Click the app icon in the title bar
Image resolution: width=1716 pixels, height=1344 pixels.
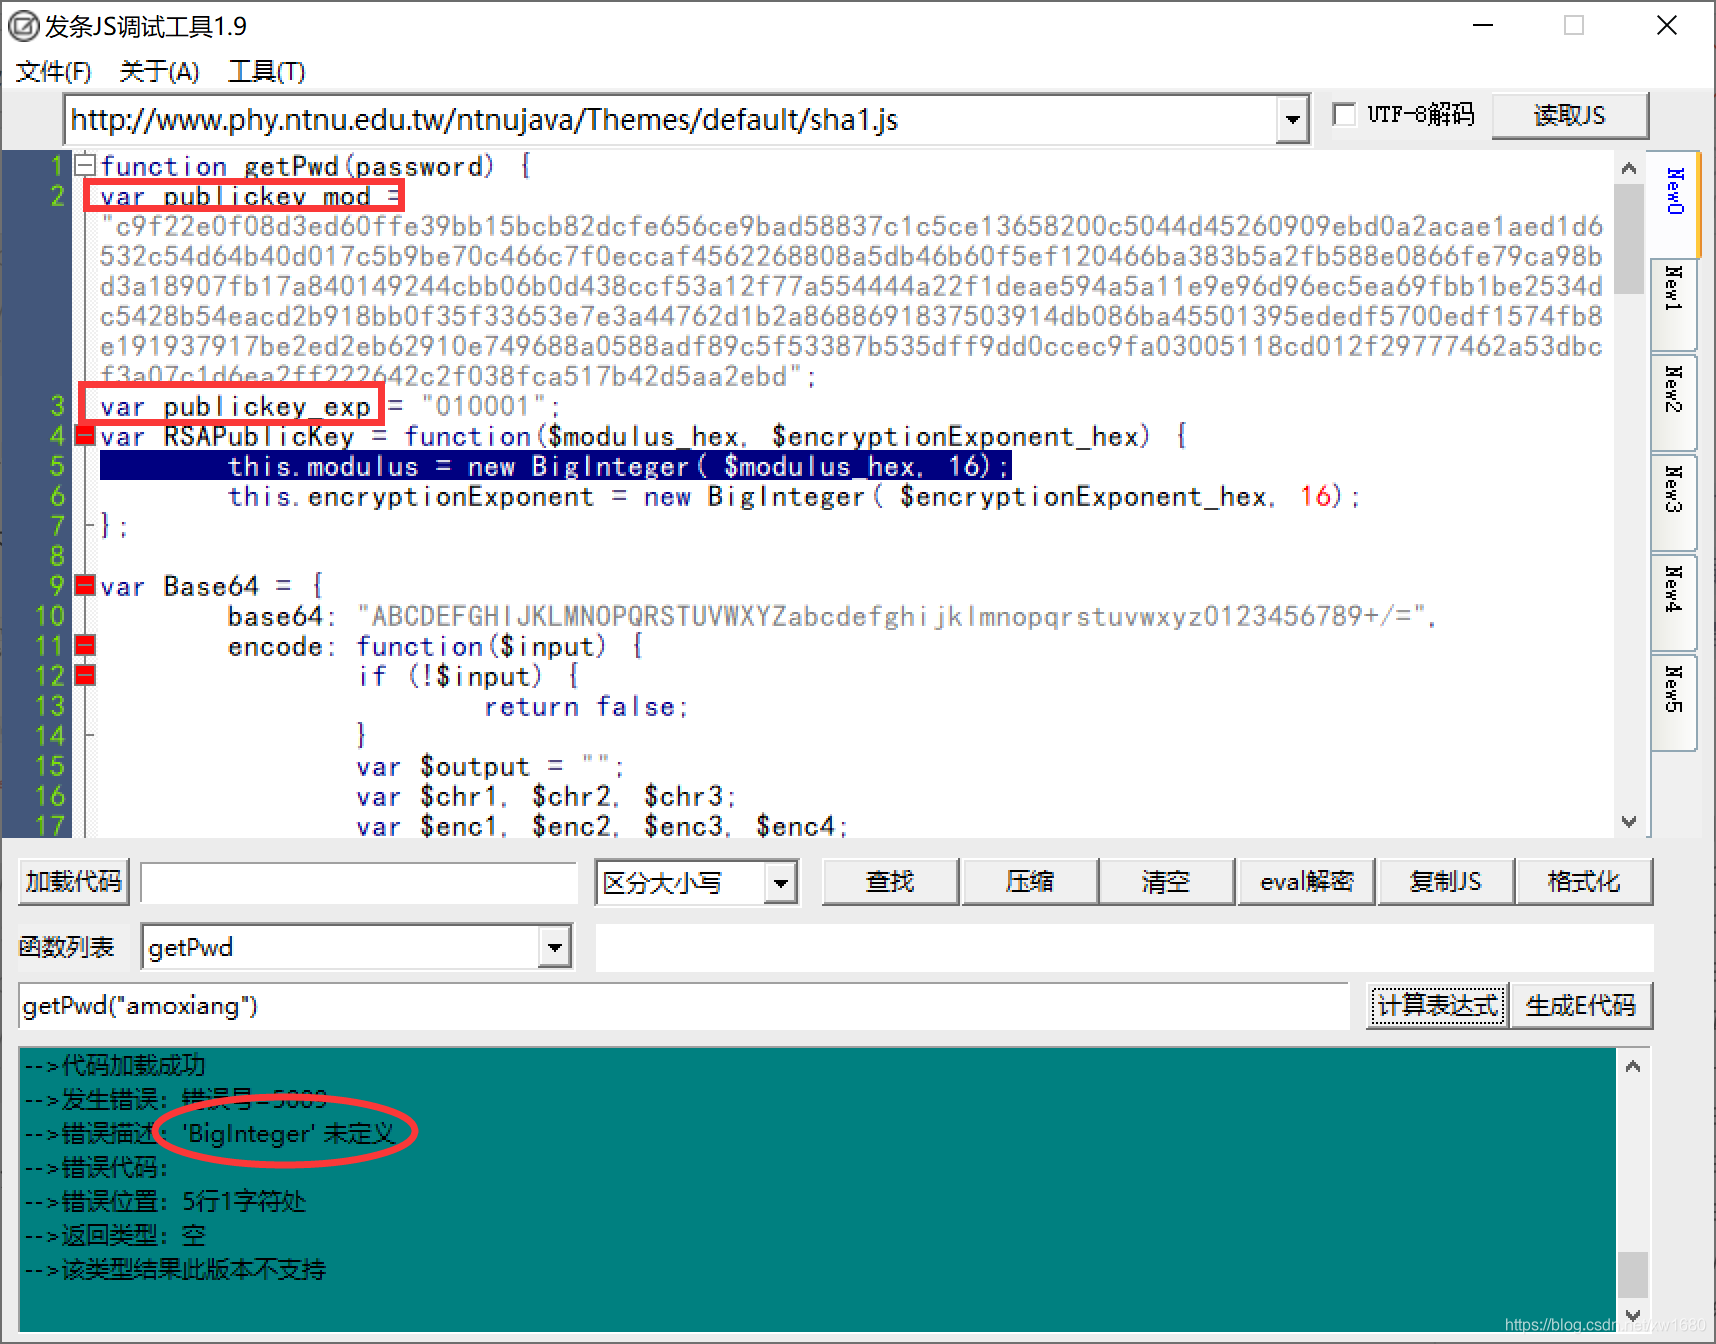tap(24, 26)
